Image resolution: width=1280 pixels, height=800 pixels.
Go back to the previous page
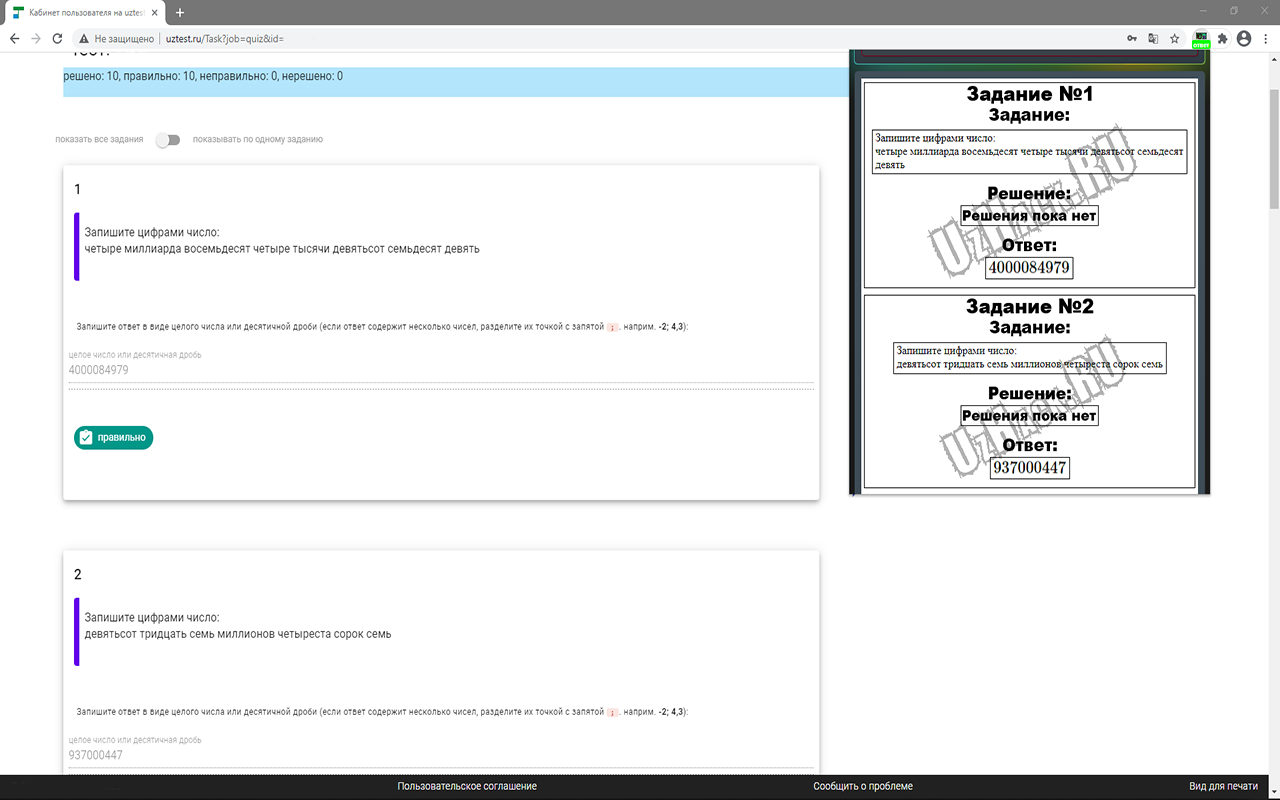pyautogui.click(x=14, y=39)
